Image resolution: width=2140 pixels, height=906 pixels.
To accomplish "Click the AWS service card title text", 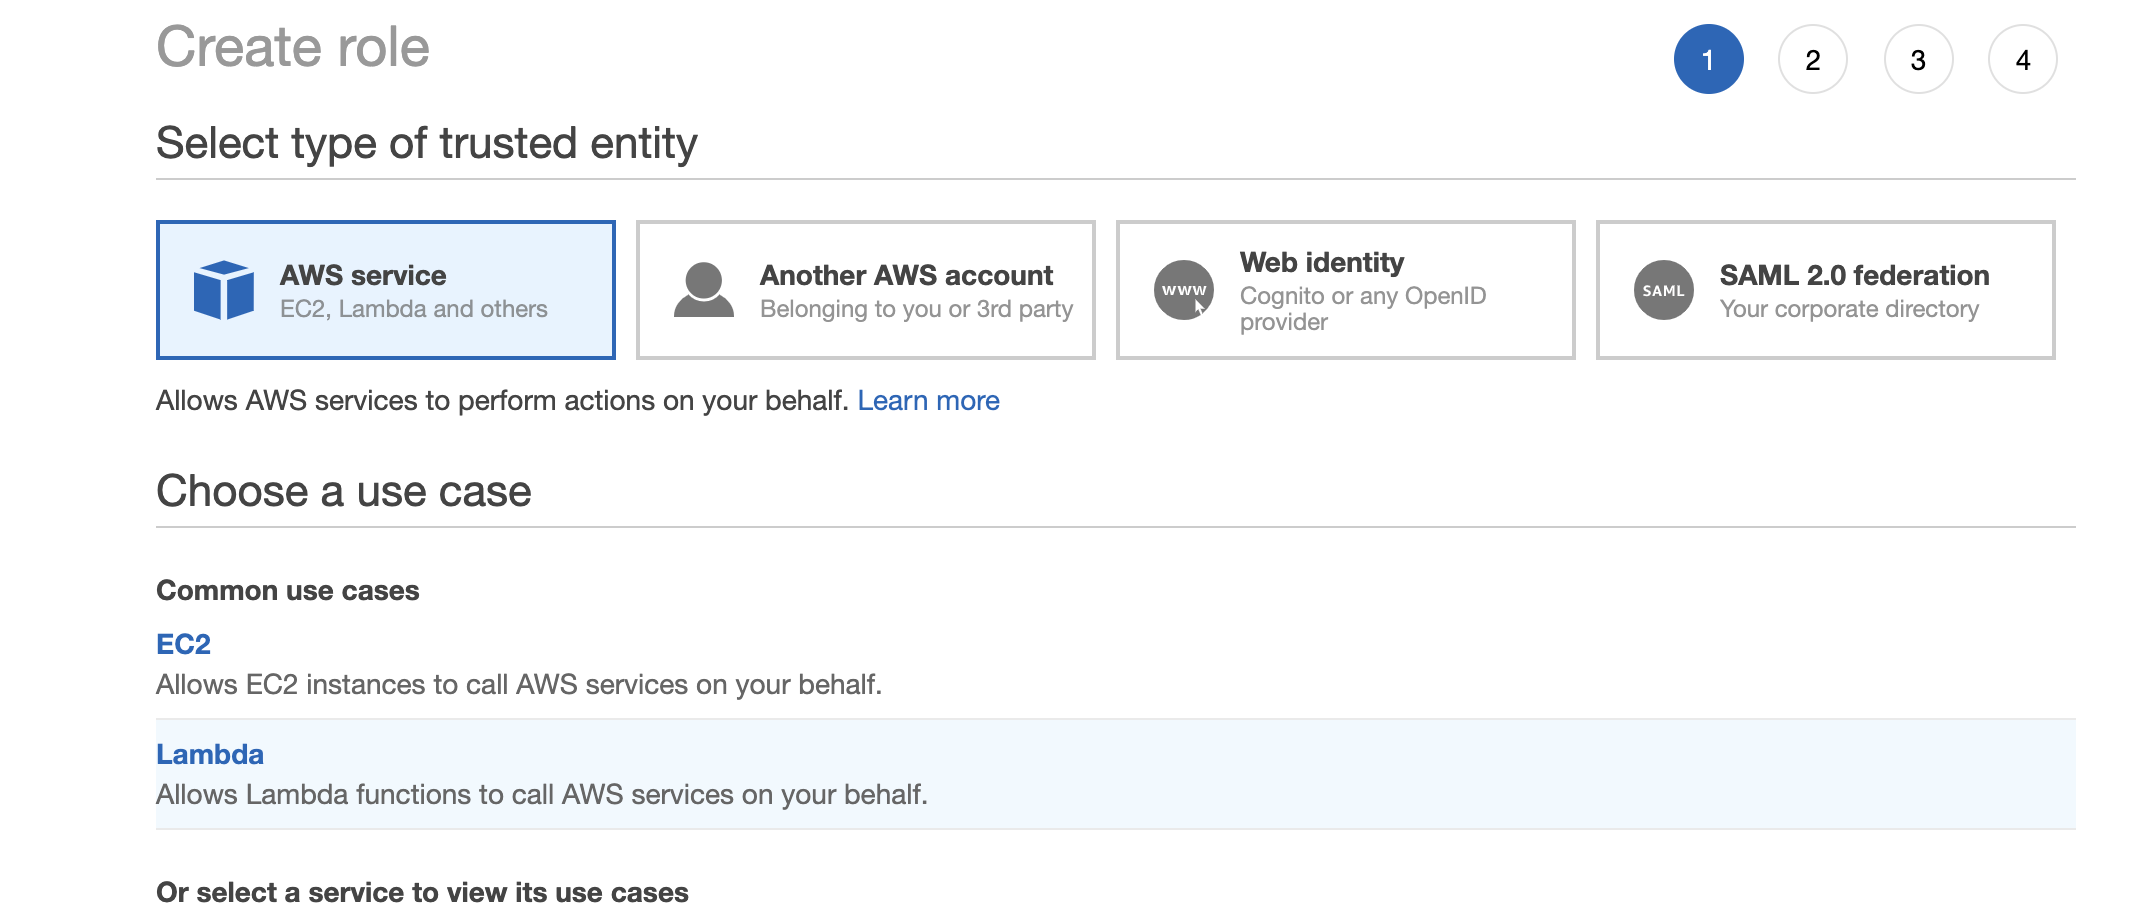I will pyautogui.click(x=363, y=275).
